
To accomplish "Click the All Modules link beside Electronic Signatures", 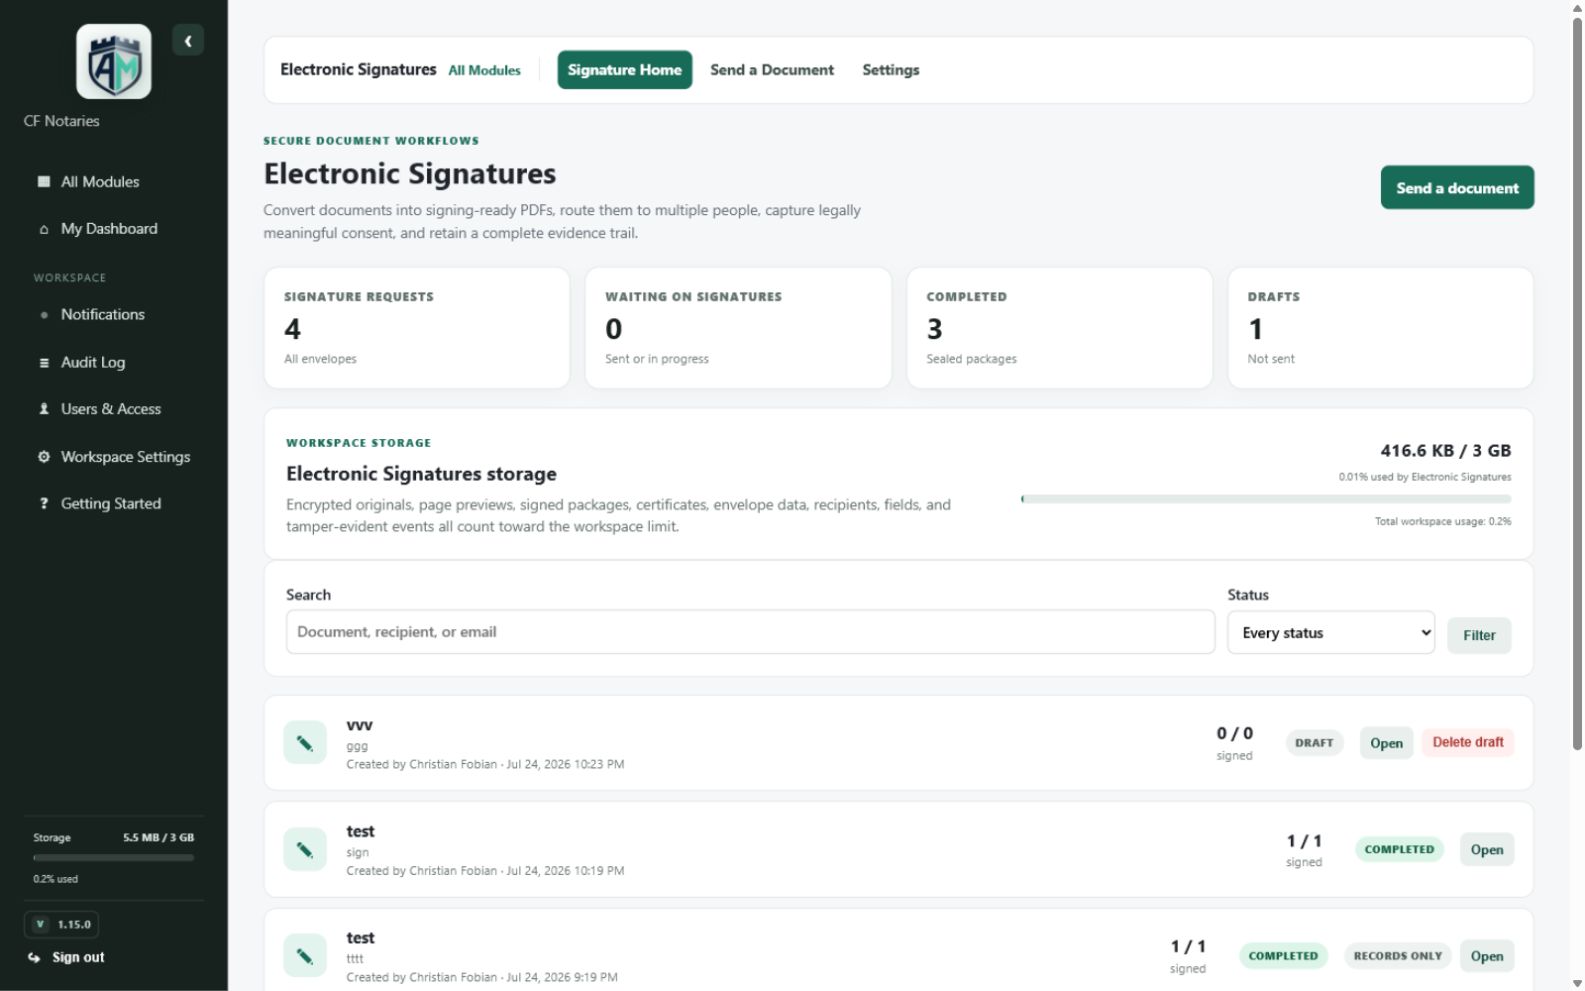I will coord(485,71).
